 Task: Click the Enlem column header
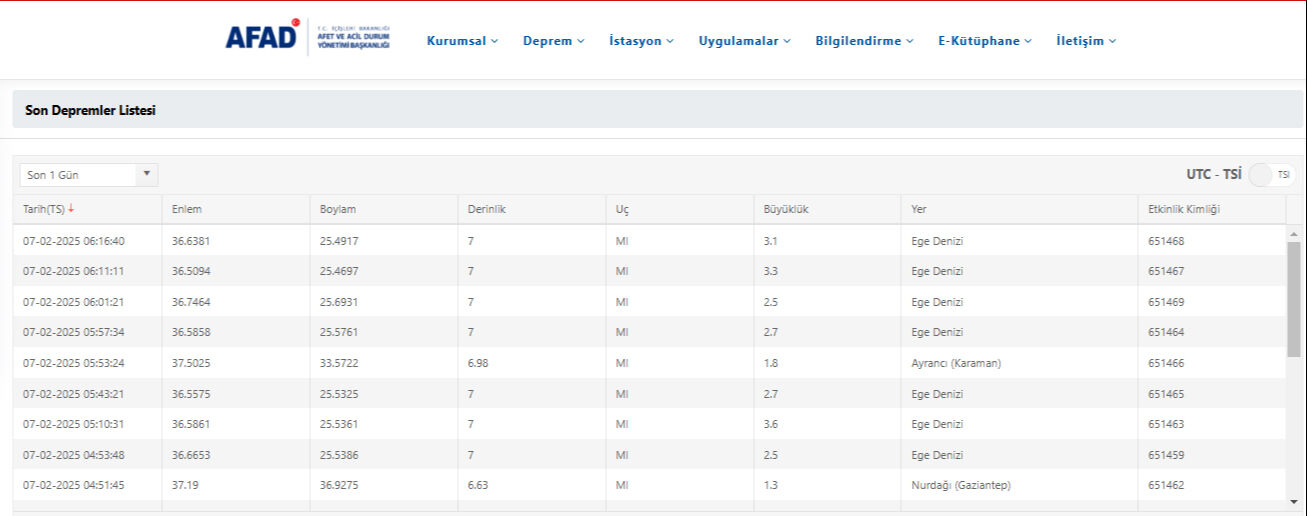point(187,209)
